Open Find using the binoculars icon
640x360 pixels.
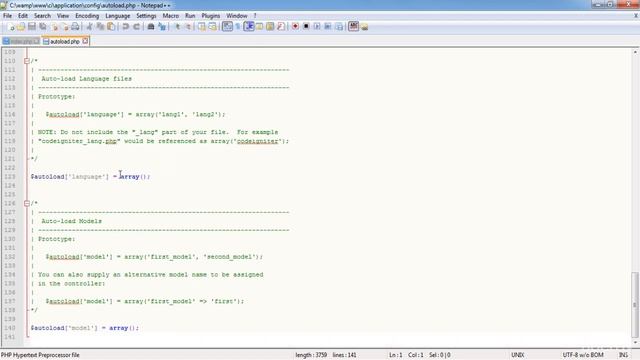click(151, 27)
